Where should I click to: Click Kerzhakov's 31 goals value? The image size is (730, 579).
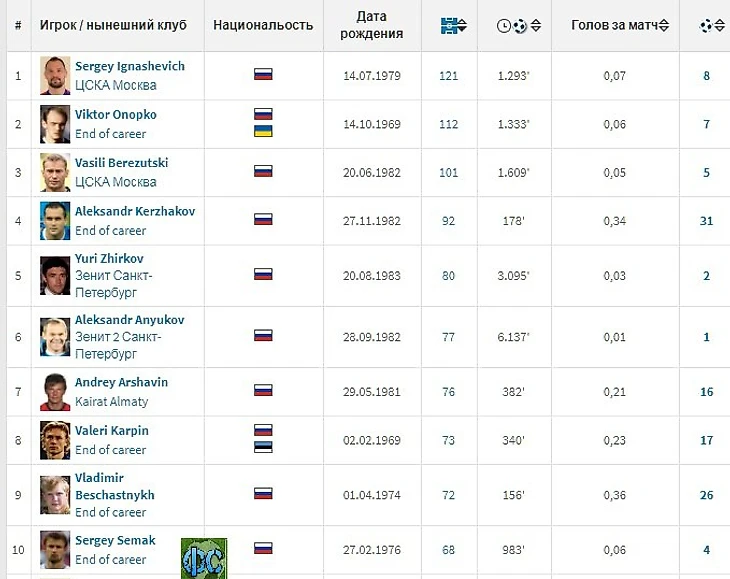pyautogui.click(x=706, y=221)
